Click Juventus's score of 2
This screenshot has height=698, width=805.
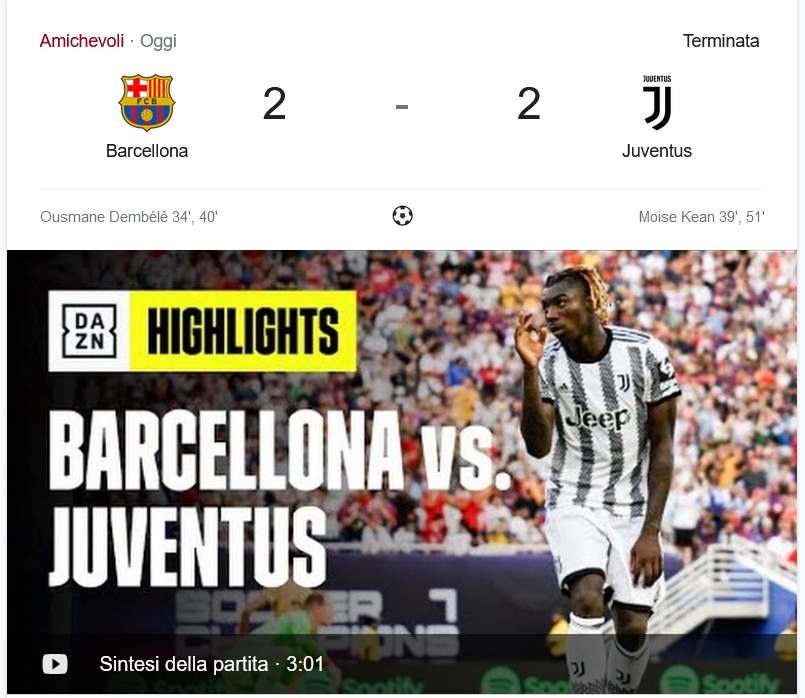(x=529, y=104)
